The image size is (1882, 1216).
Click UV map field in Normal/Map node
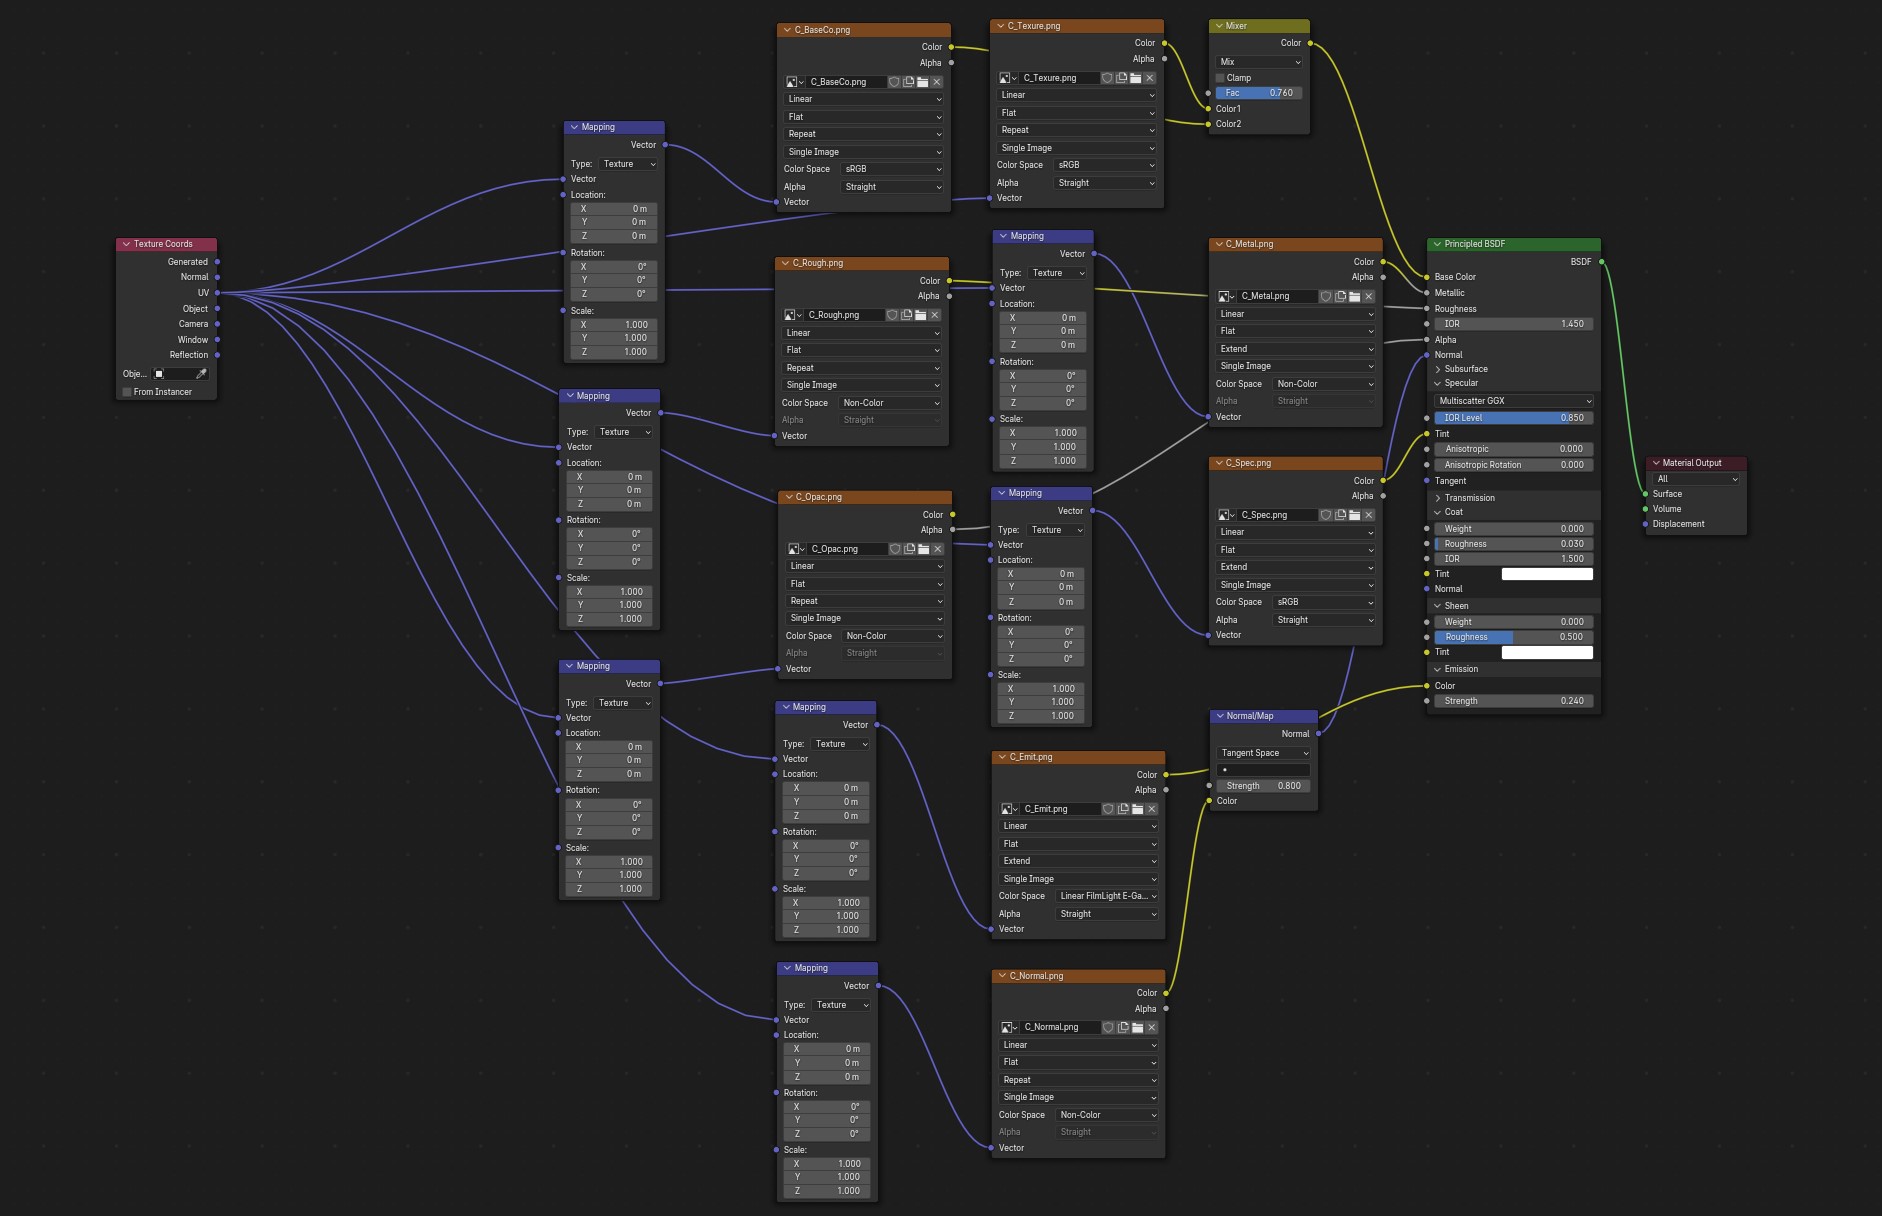tap(1264, 770)
